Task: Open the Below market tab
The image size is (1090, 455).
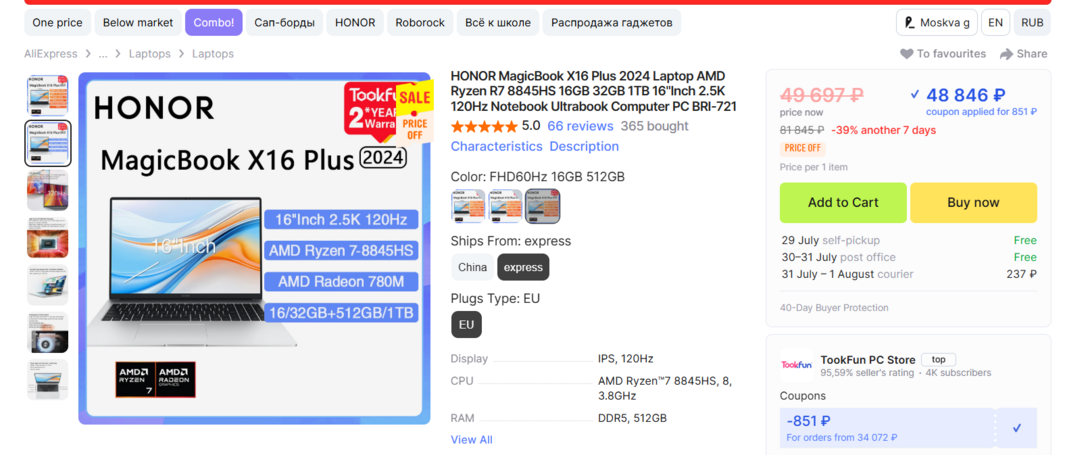Action: [138, 22]
